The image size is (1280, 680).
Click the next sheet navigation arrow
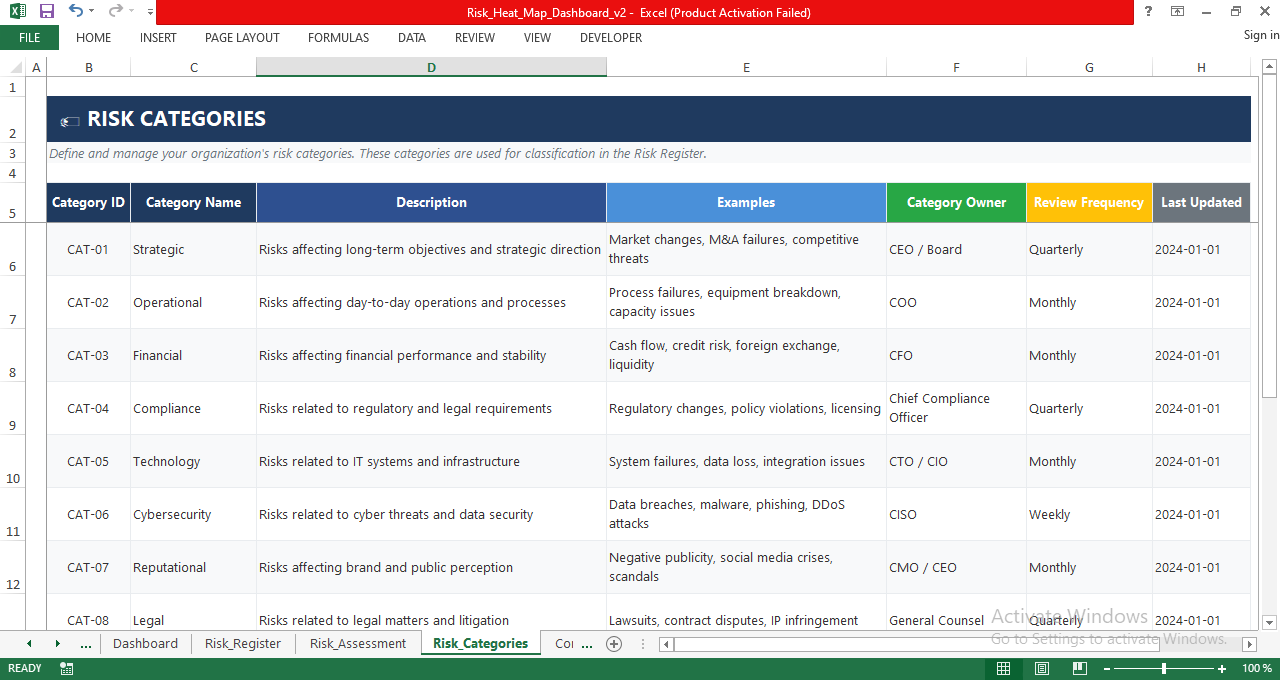tap(57, 644)
